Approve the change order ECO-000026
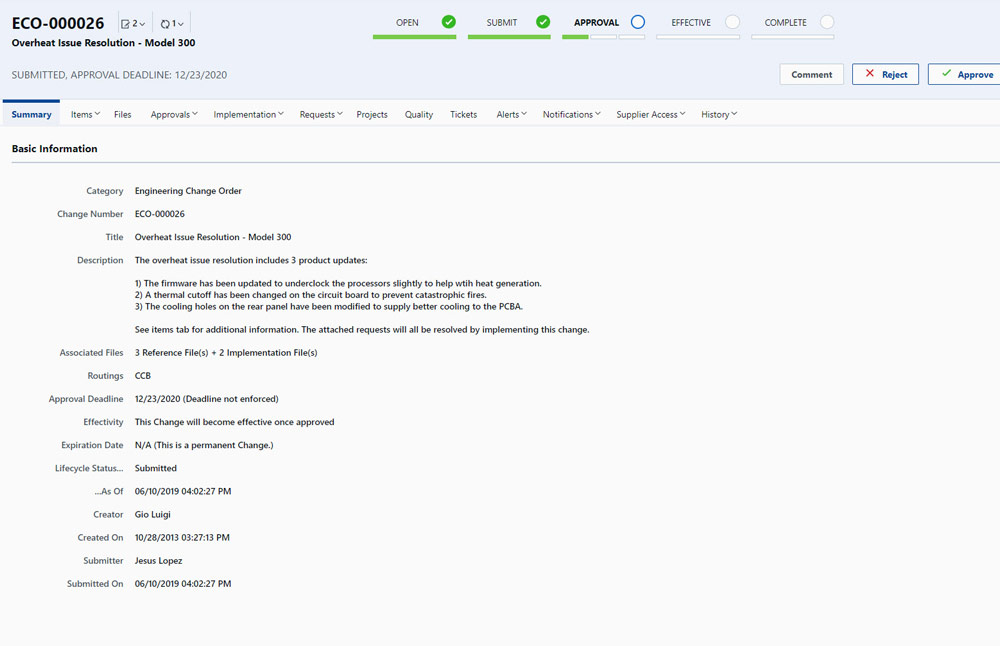This screenshot has height=646, width=1000. (x=968, y=74)
